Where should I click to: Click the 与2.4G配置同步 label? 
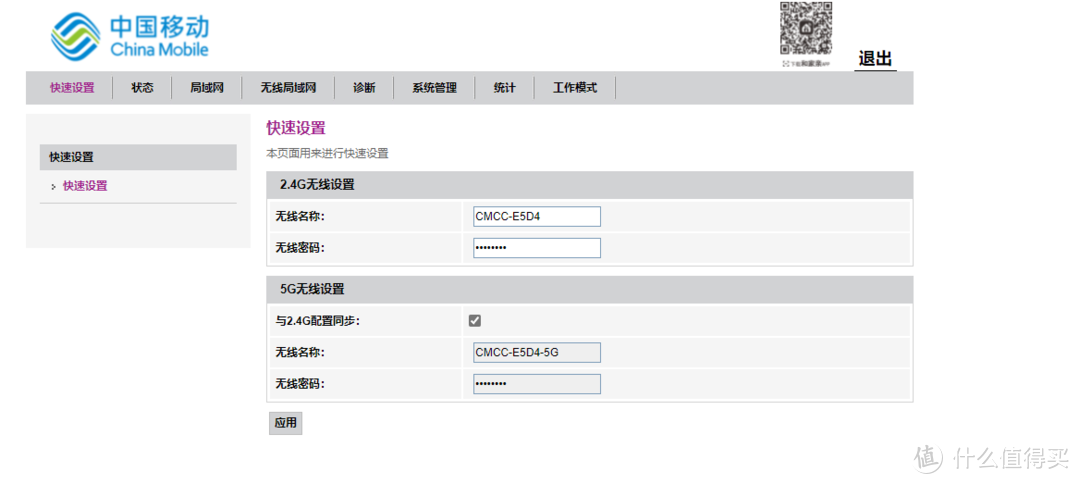click(x=318, y=321)
